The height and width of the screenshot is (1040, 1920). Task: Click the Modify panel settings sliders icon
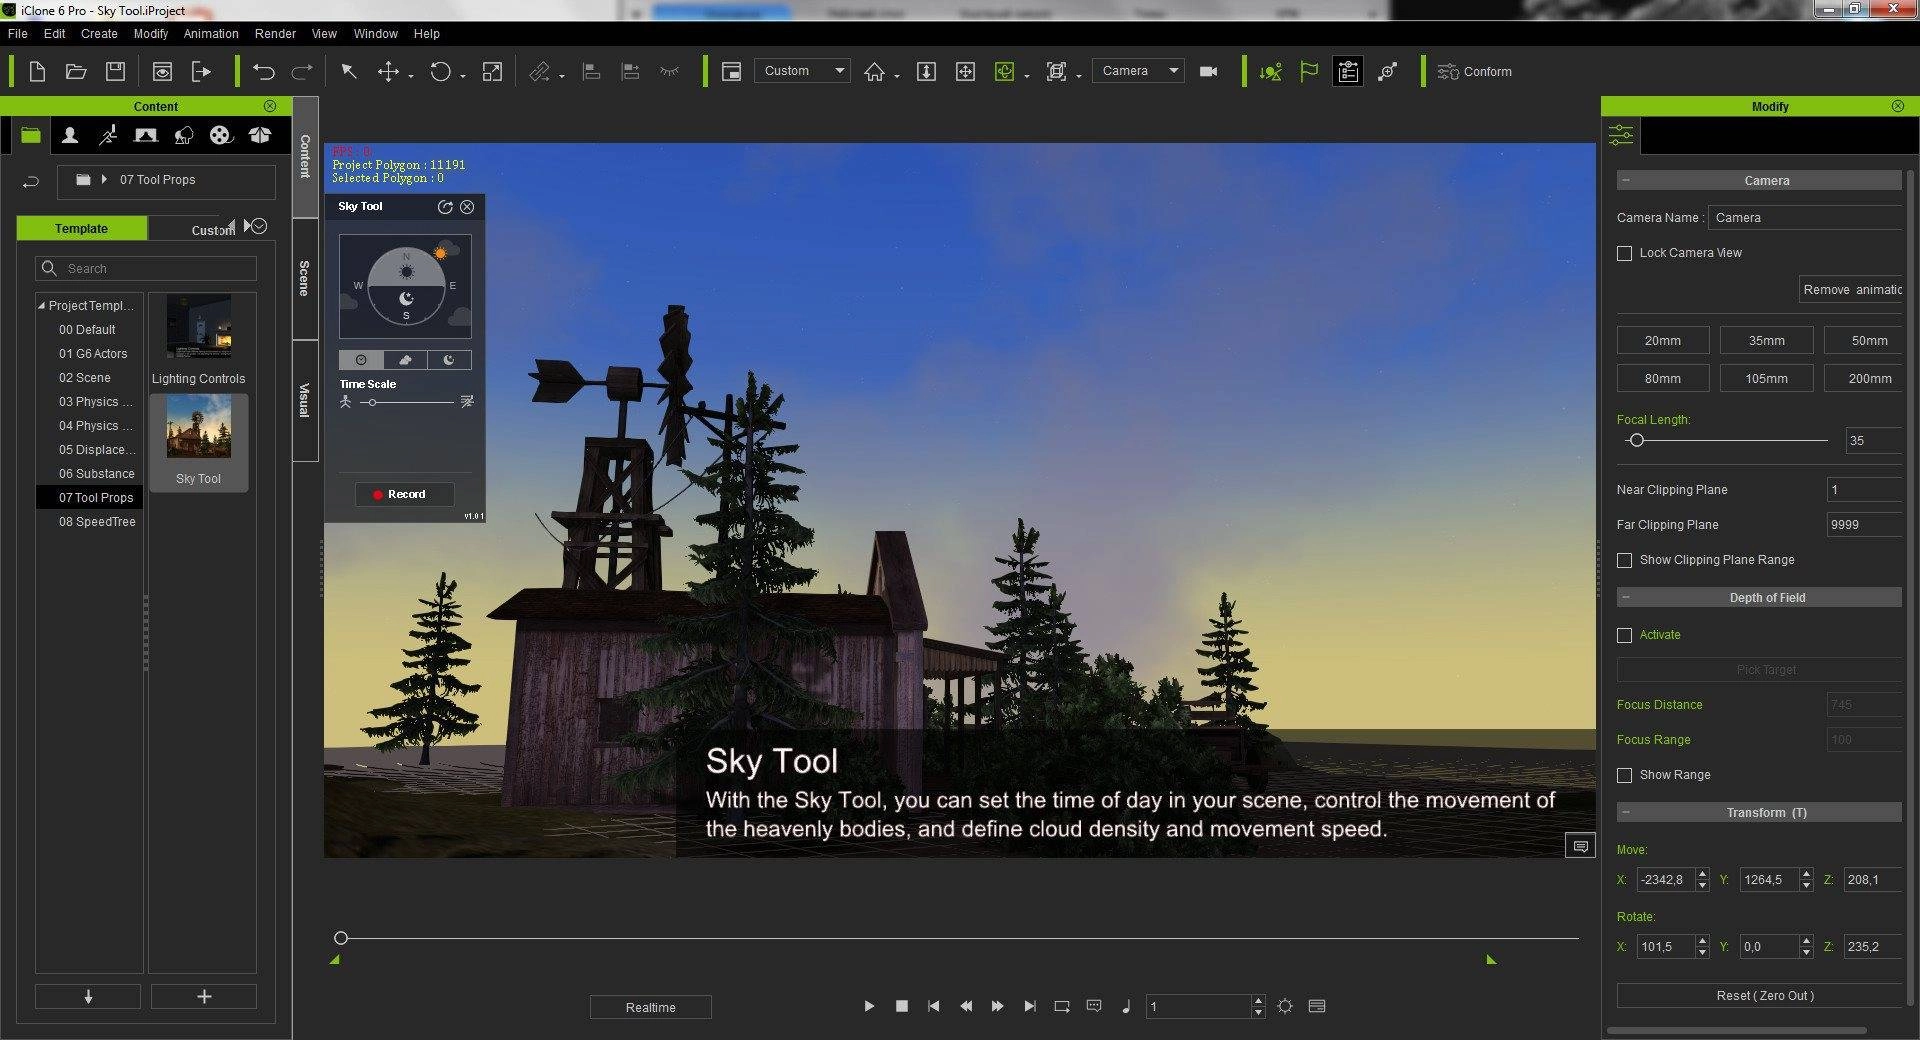[1621, 135]
